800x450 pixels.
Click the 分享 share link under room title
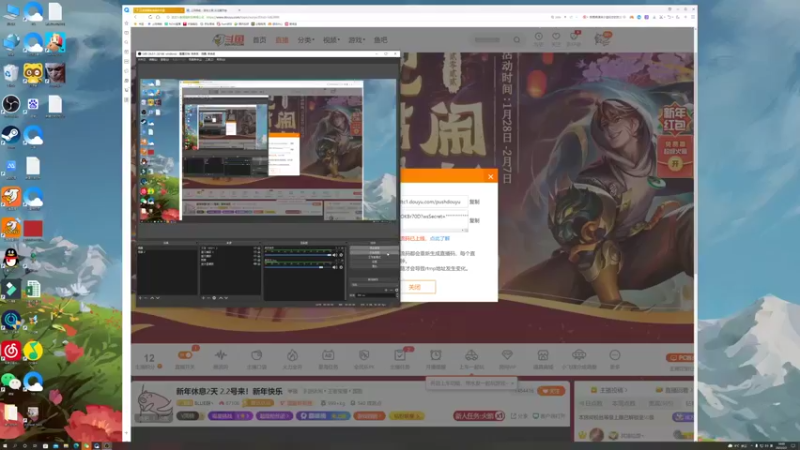click(519, 416)
